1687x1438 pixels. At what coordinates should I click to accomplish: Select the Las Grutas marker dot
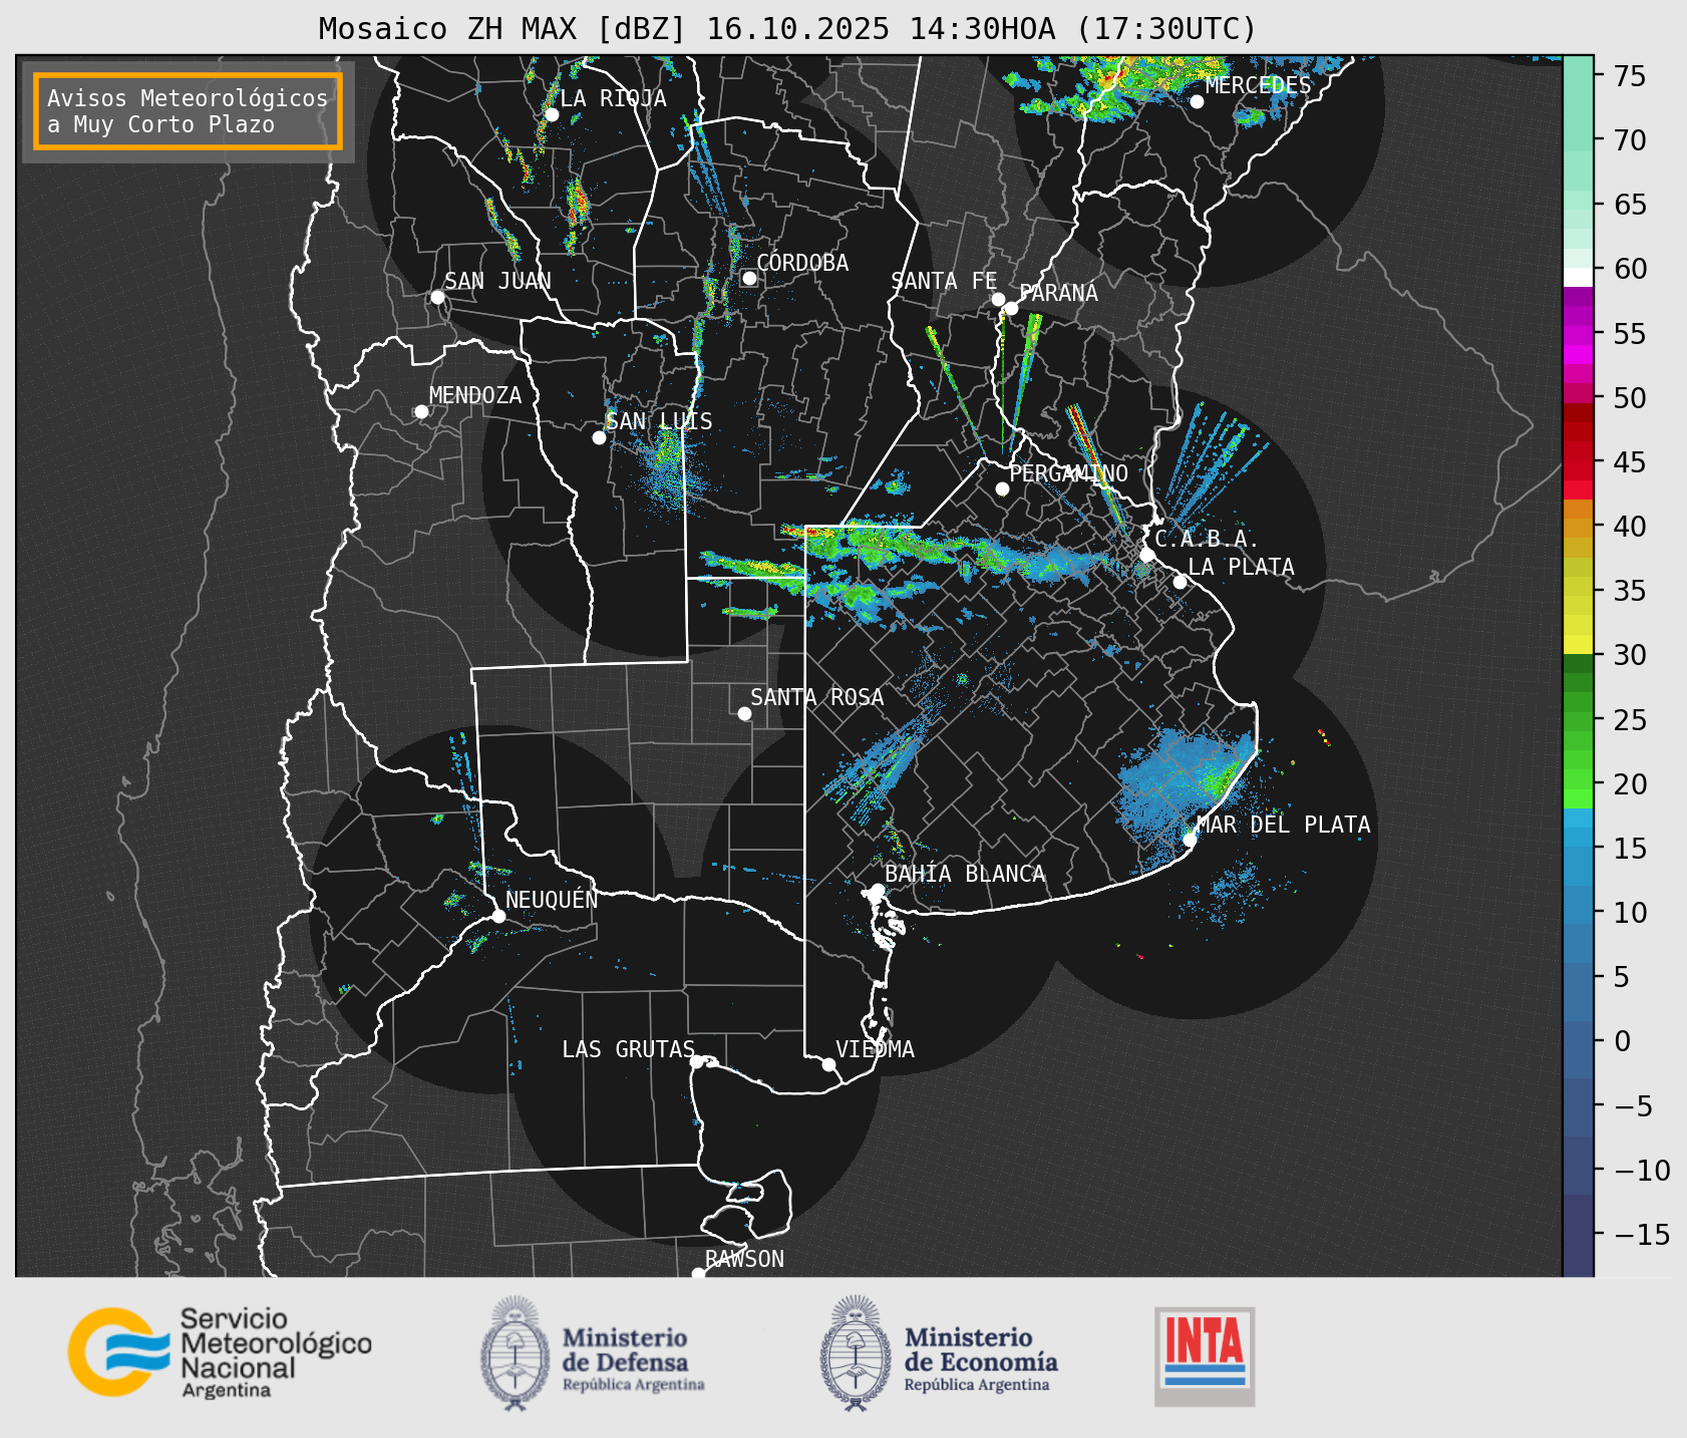pos(696,1061)
